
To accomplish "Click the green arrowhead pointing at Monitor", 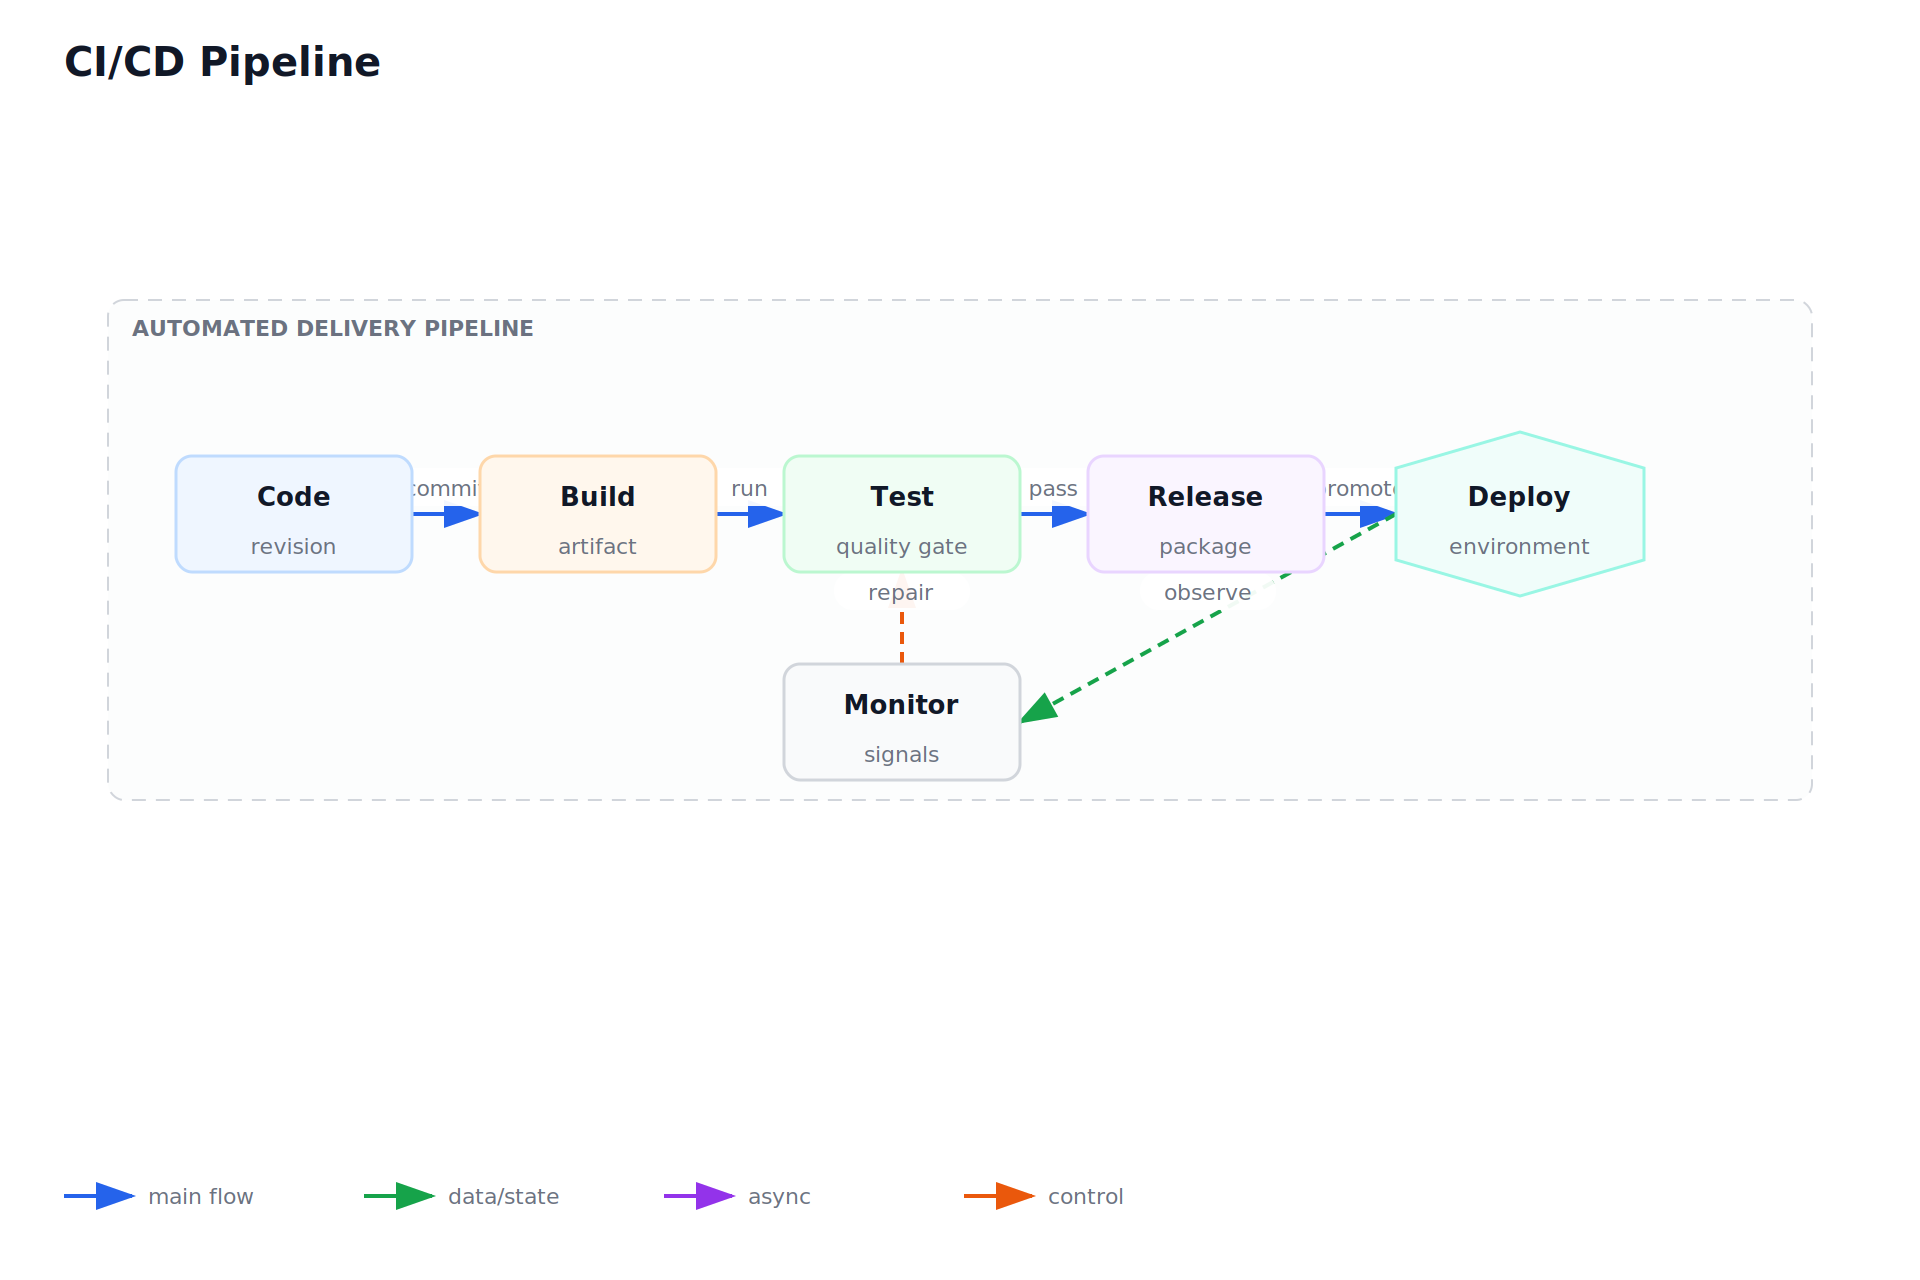I will (x=1038, y=708).
